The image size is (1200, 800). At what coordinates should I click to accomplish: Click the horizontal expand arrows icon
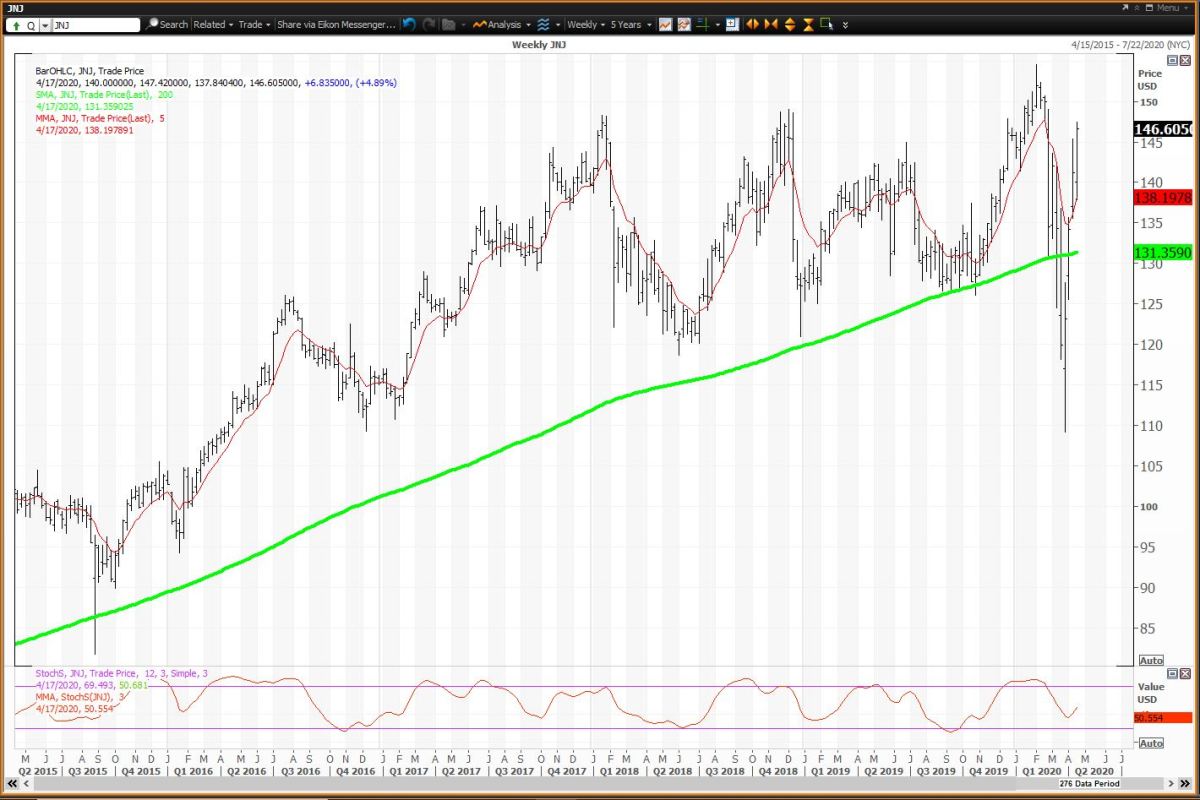753,24
